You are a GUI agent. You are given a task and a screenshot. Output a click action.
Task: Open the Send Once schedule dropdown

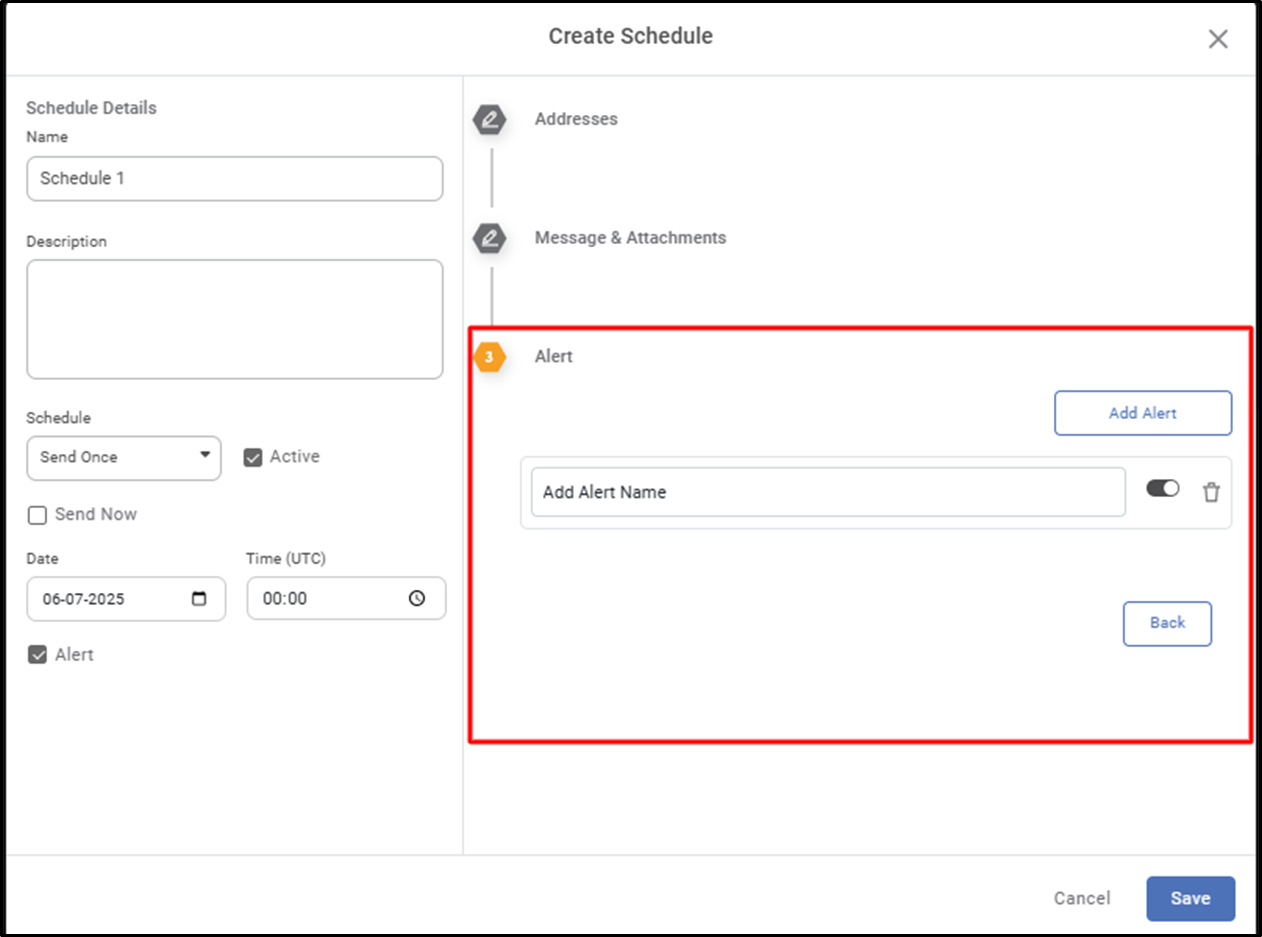(124, 457)
